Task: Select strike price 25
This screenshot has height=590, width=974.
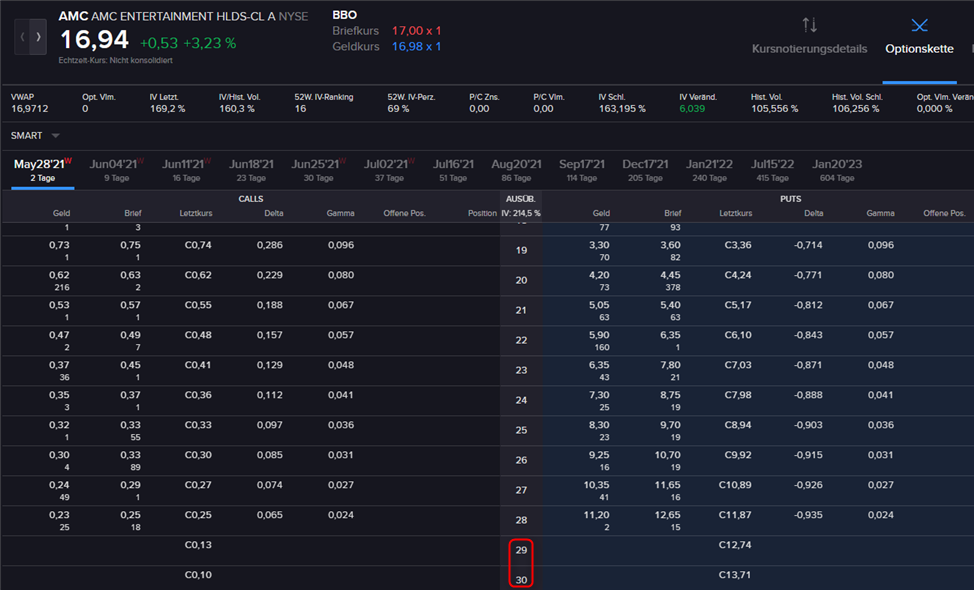Action: pyautogui.click(x=521, y=430)
